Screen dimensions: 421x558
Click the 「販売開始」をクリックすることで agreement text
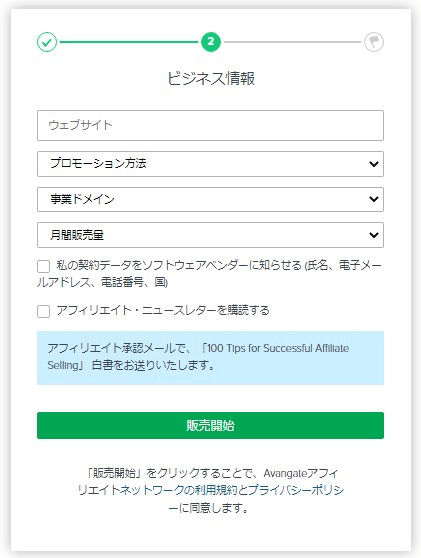coord(171,473)
